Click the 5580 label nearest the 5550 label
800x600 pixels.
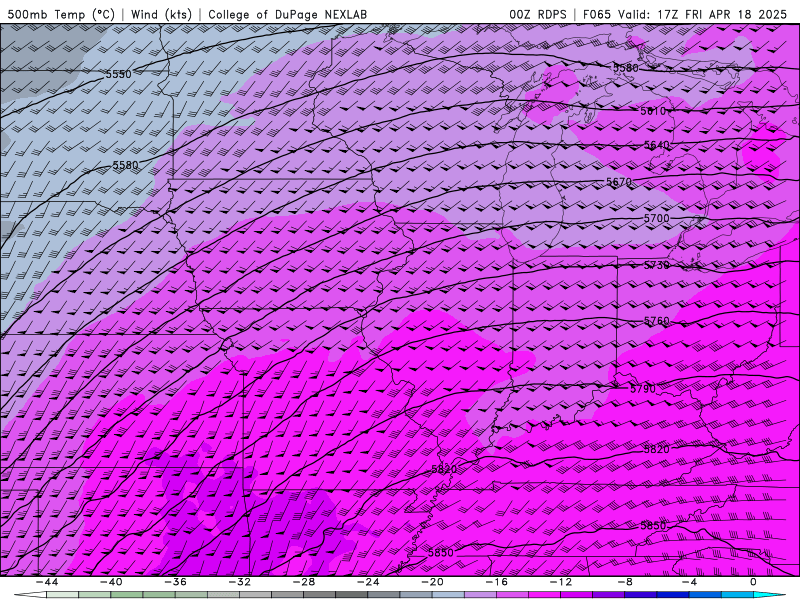pos(125,165)
